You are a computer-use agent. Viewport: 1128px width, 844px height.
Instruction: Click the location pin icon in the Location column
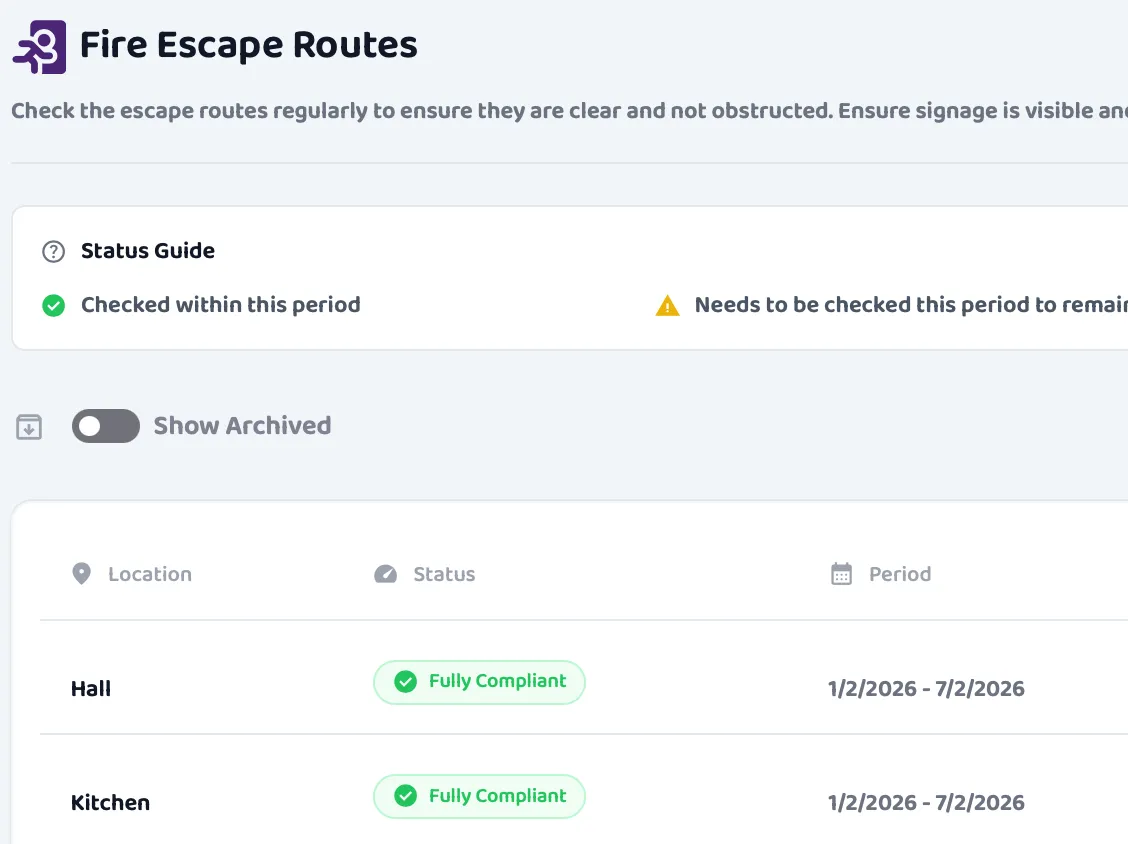click(x=81, y=573)
